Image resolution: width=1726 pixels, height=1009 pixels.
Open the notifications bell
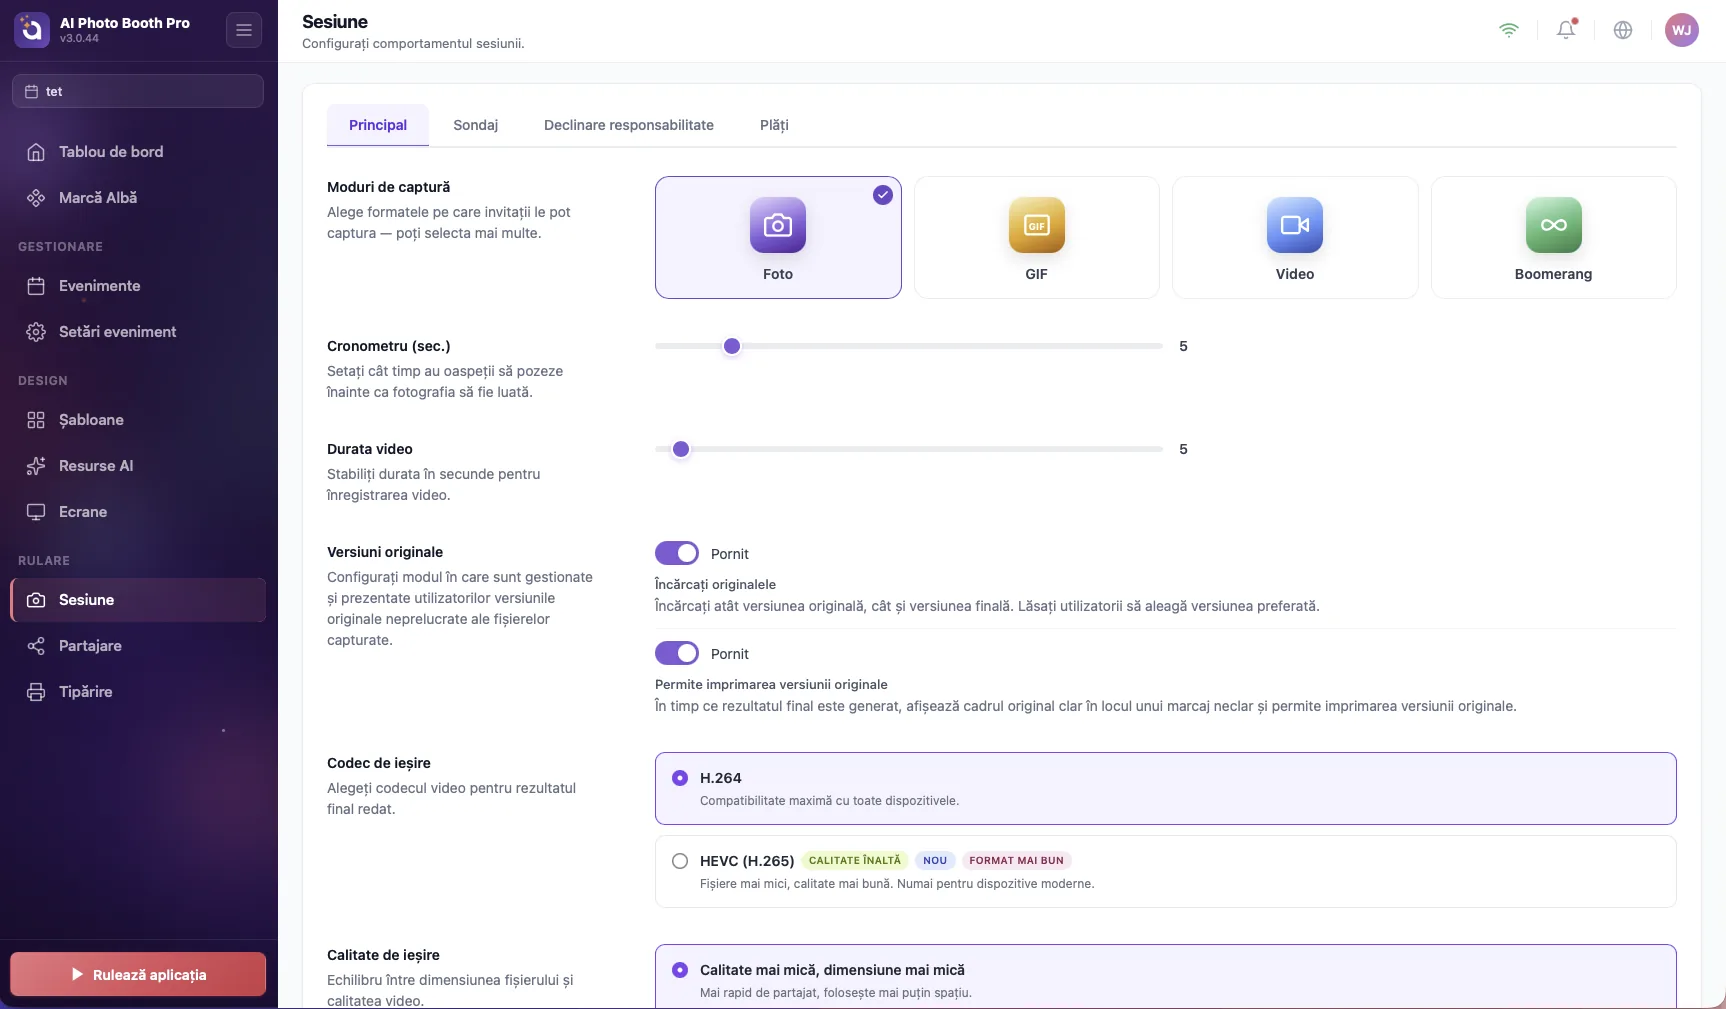click(x=1566, y=30)
